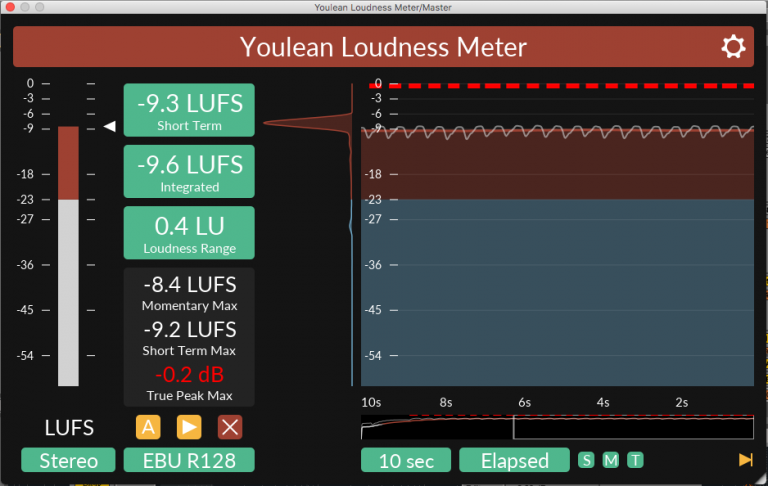Select the -9.6 LUFS Integrated readout
Screen dimensions: 768x486
coord(189,171)
